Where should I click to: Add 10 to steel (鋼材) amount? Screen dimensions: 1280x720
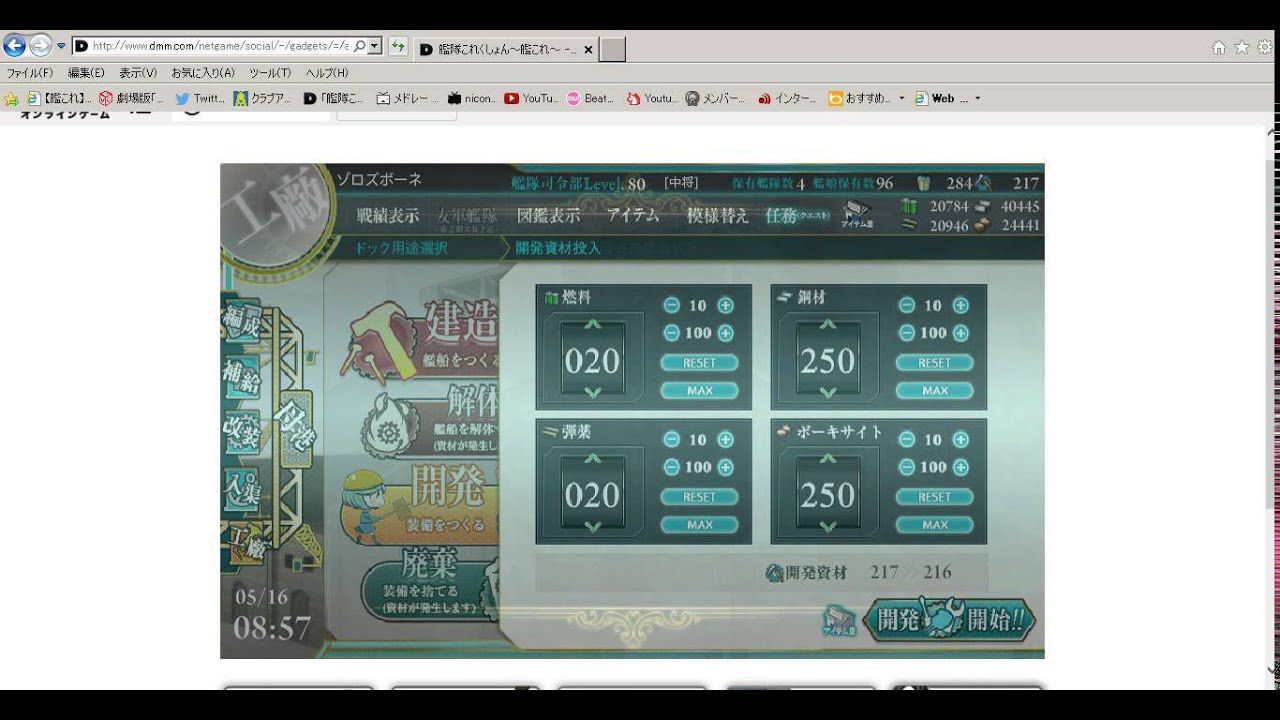pyautogui.click(x=960, y=305)
